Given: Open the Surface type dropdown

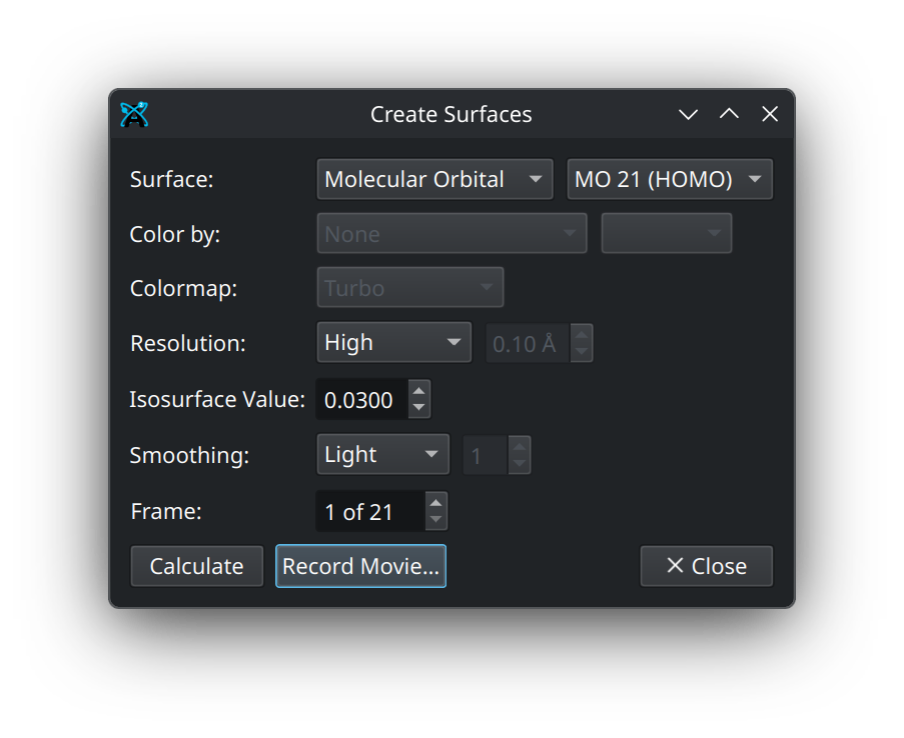Looking at the screenshot, I should pyautogui.click(x=434, y=180).
